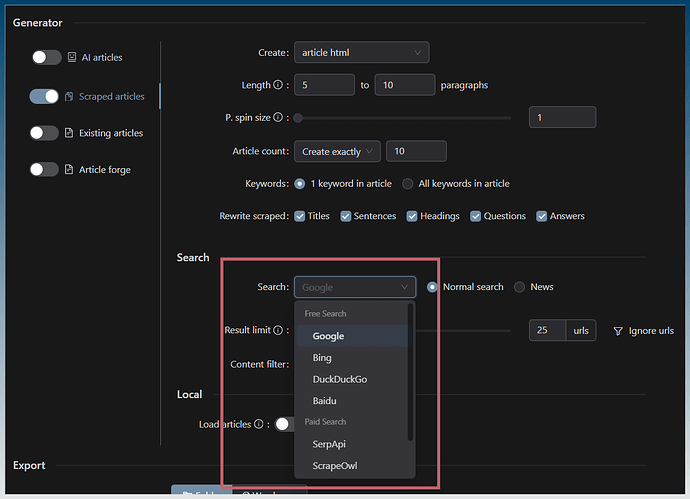Uncheck the Titles rewrite checkbox

300,216
